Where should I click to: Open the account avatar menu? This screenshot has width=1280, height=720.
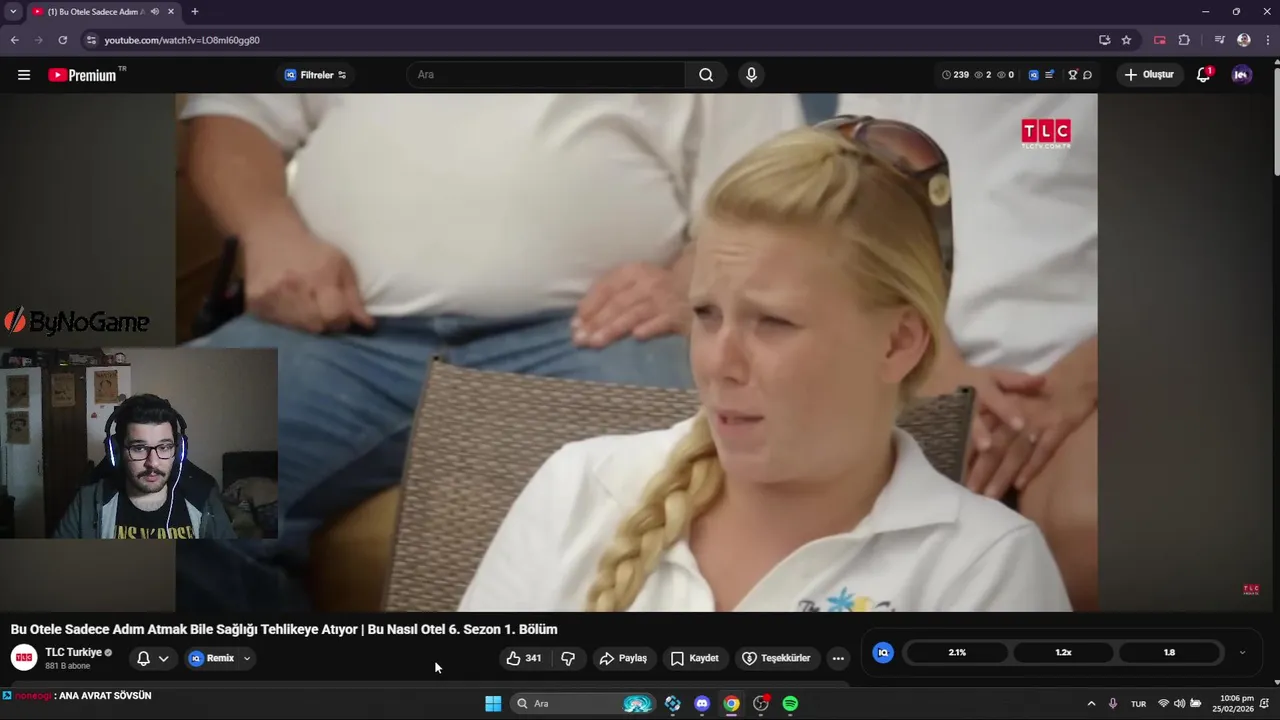point(1241,75)
